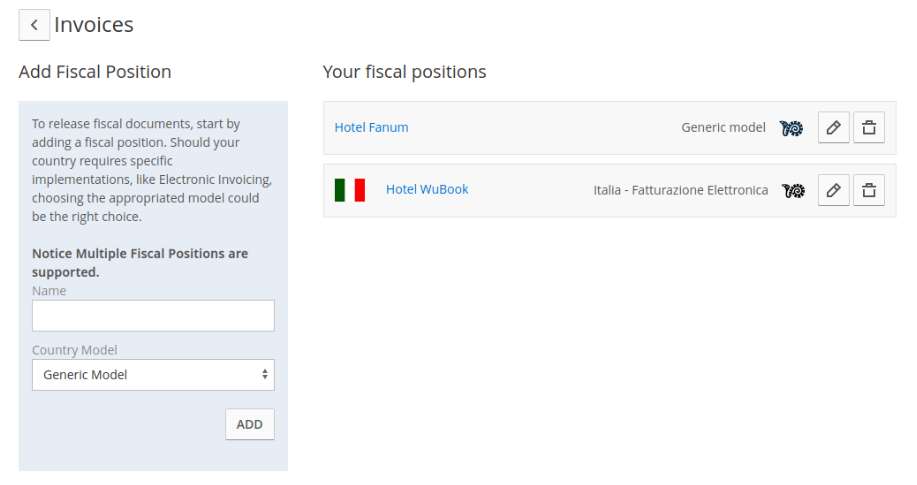Click the Add Fiscal Position heading

pos(95,72)
